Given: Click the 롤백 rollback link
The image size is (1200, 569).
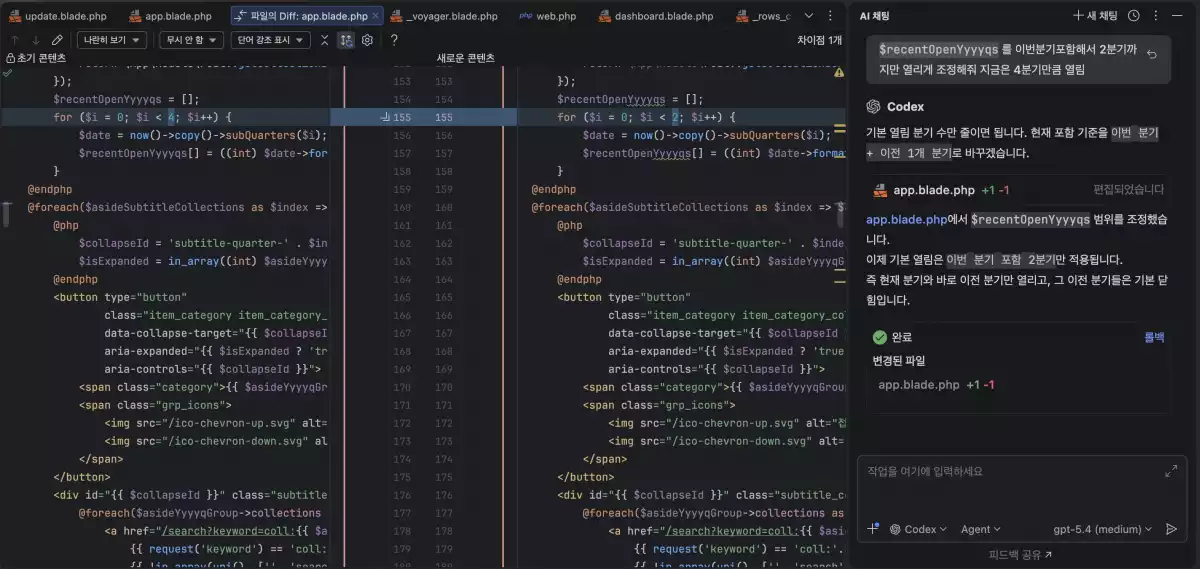Looking at the screenshot, I should tap(1153, 338).
